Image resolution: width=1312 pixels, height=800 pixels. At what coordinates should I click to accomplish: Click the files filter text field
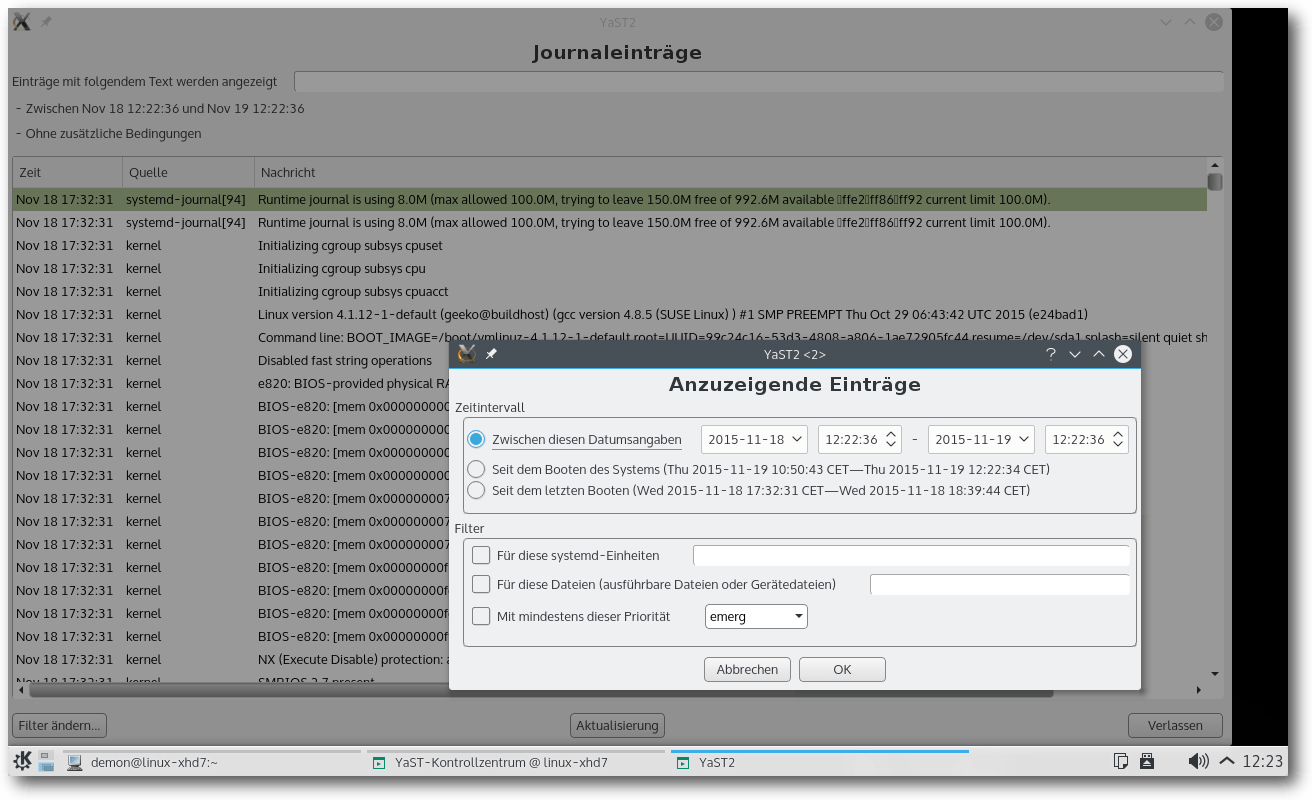coord(1000,585)
